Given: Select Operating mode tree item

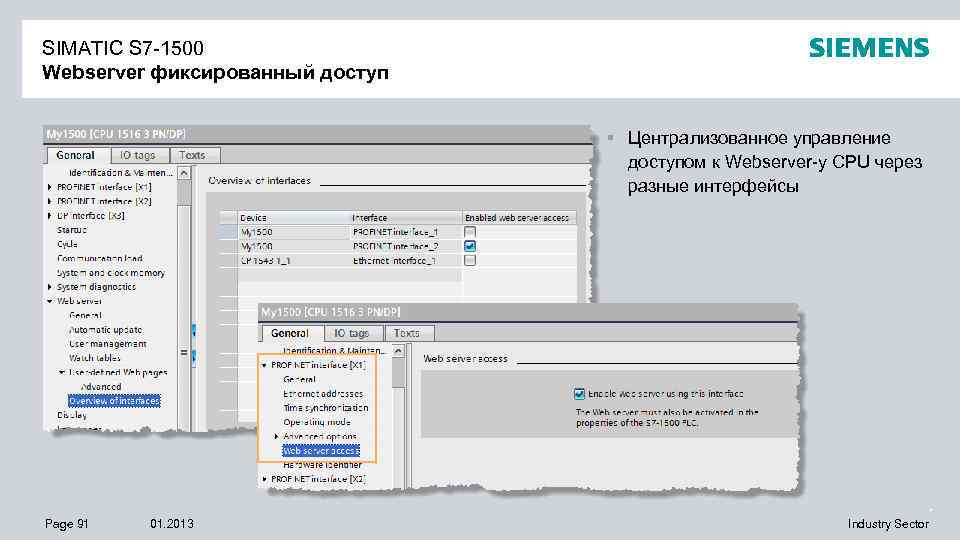Looking at the screenshot, I should (317, 422).
